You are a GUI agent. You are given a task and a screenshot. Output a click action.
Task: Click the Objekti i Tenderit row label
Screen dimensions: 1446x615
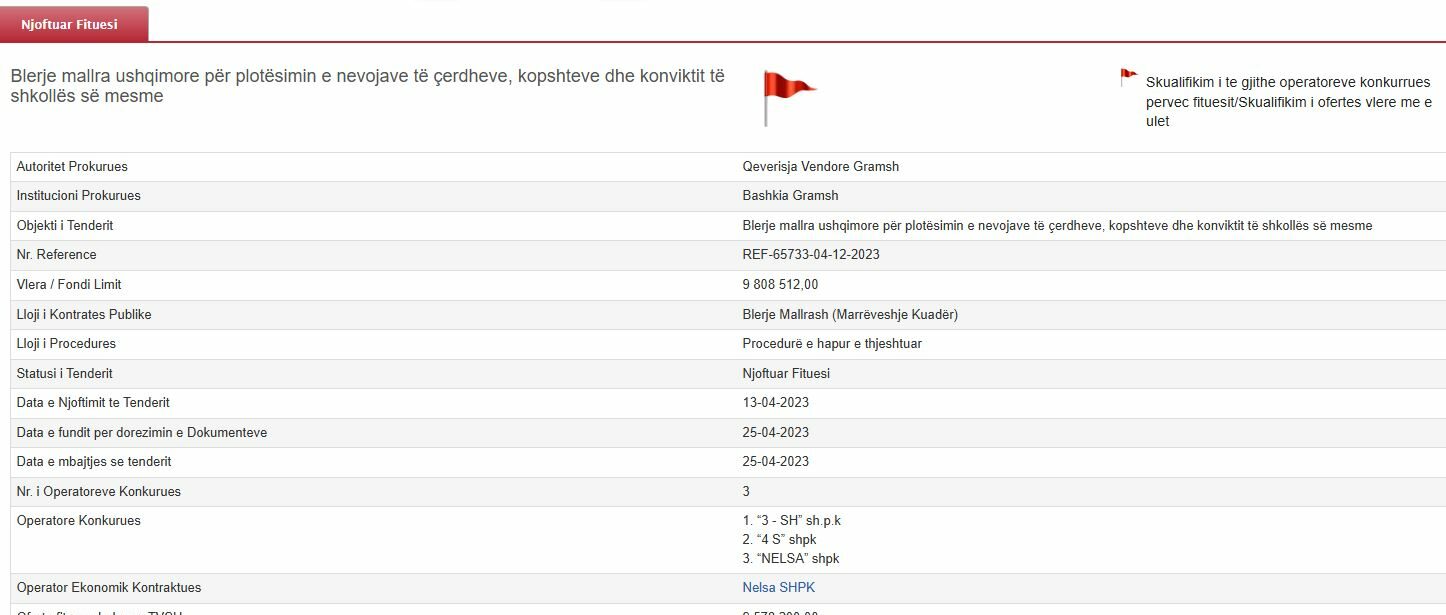[65, 225]
